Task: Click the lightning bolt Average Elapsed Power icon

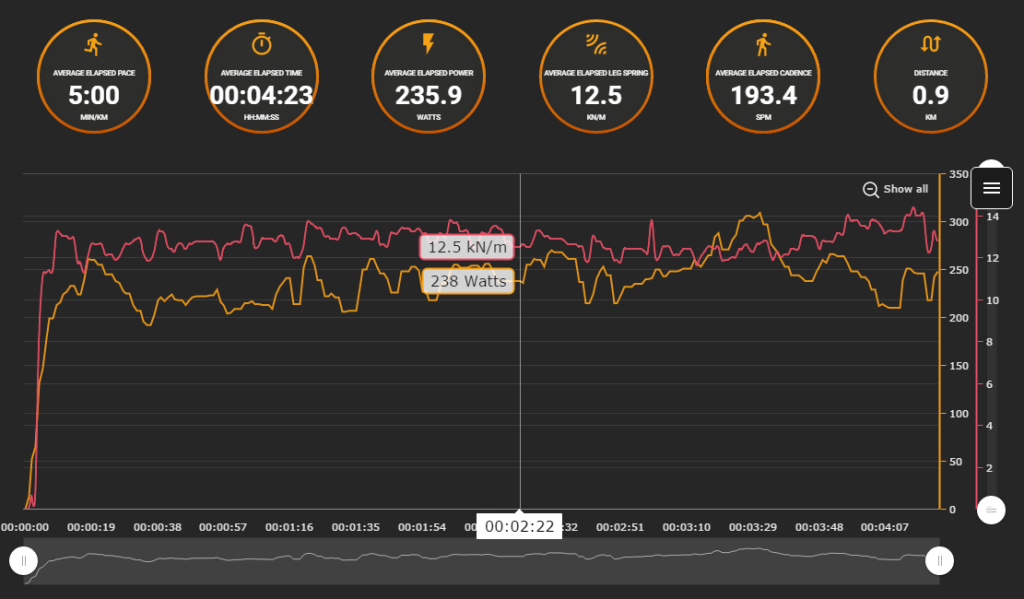Action: coord(428,44)
